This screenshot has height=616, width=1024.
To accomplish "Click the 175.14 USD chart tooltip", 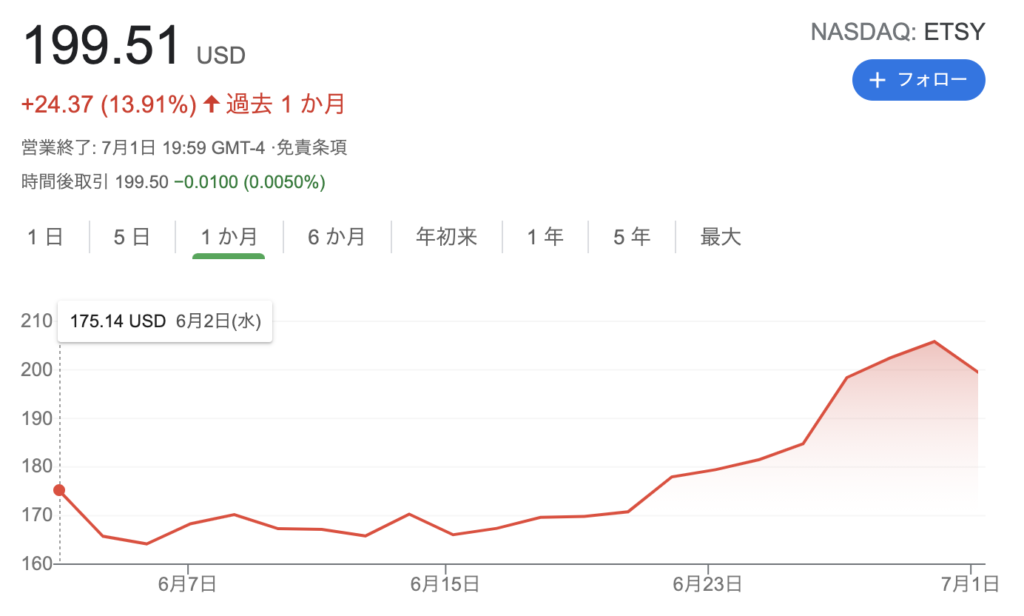I will (x=166, y=322).
